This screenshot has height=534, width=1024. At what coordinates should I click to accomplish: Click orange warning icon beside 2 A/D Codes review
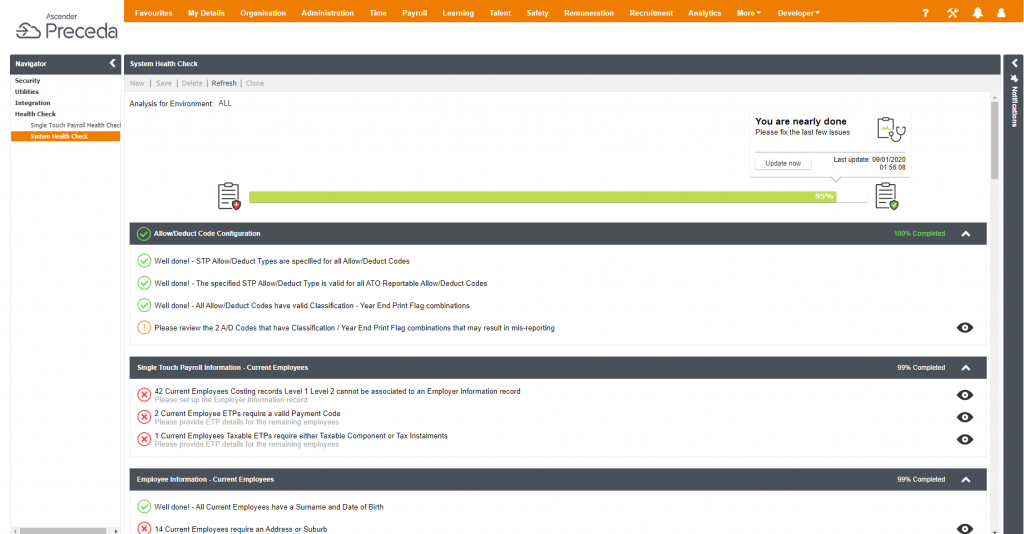[x=144, y=328]
